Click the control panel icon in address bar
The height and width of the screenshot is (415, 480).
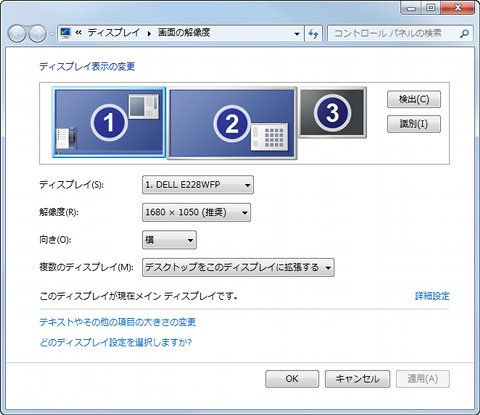[x=66, y=33]
